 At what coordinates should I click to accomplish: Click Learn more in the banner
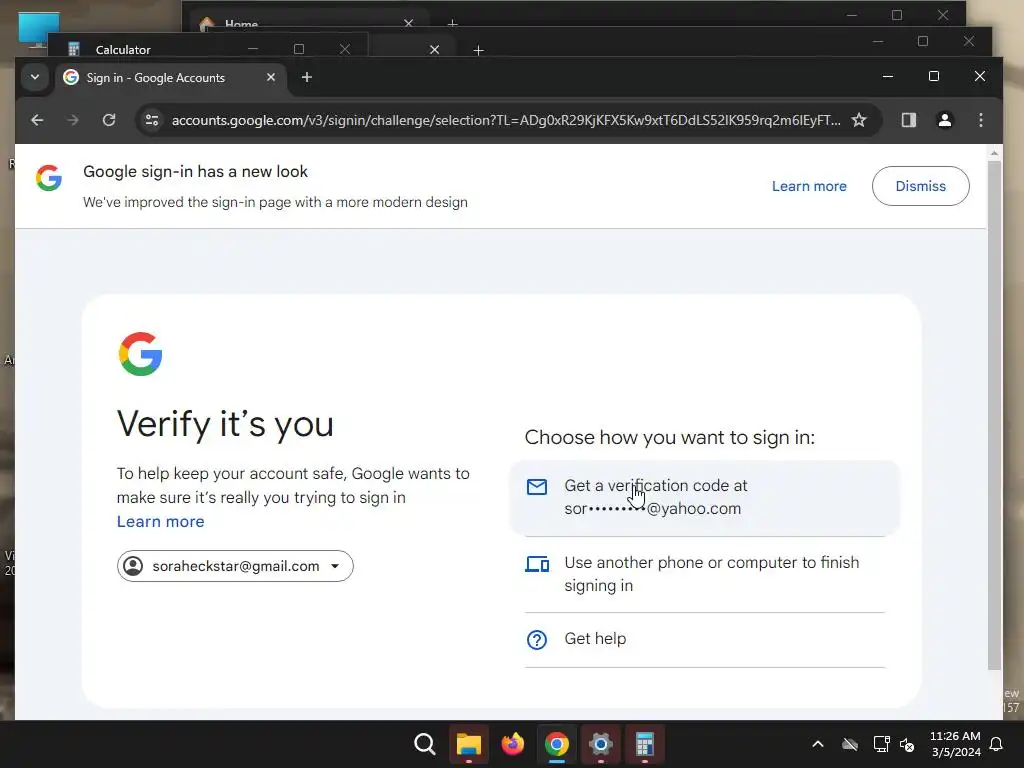coord(809,186)
